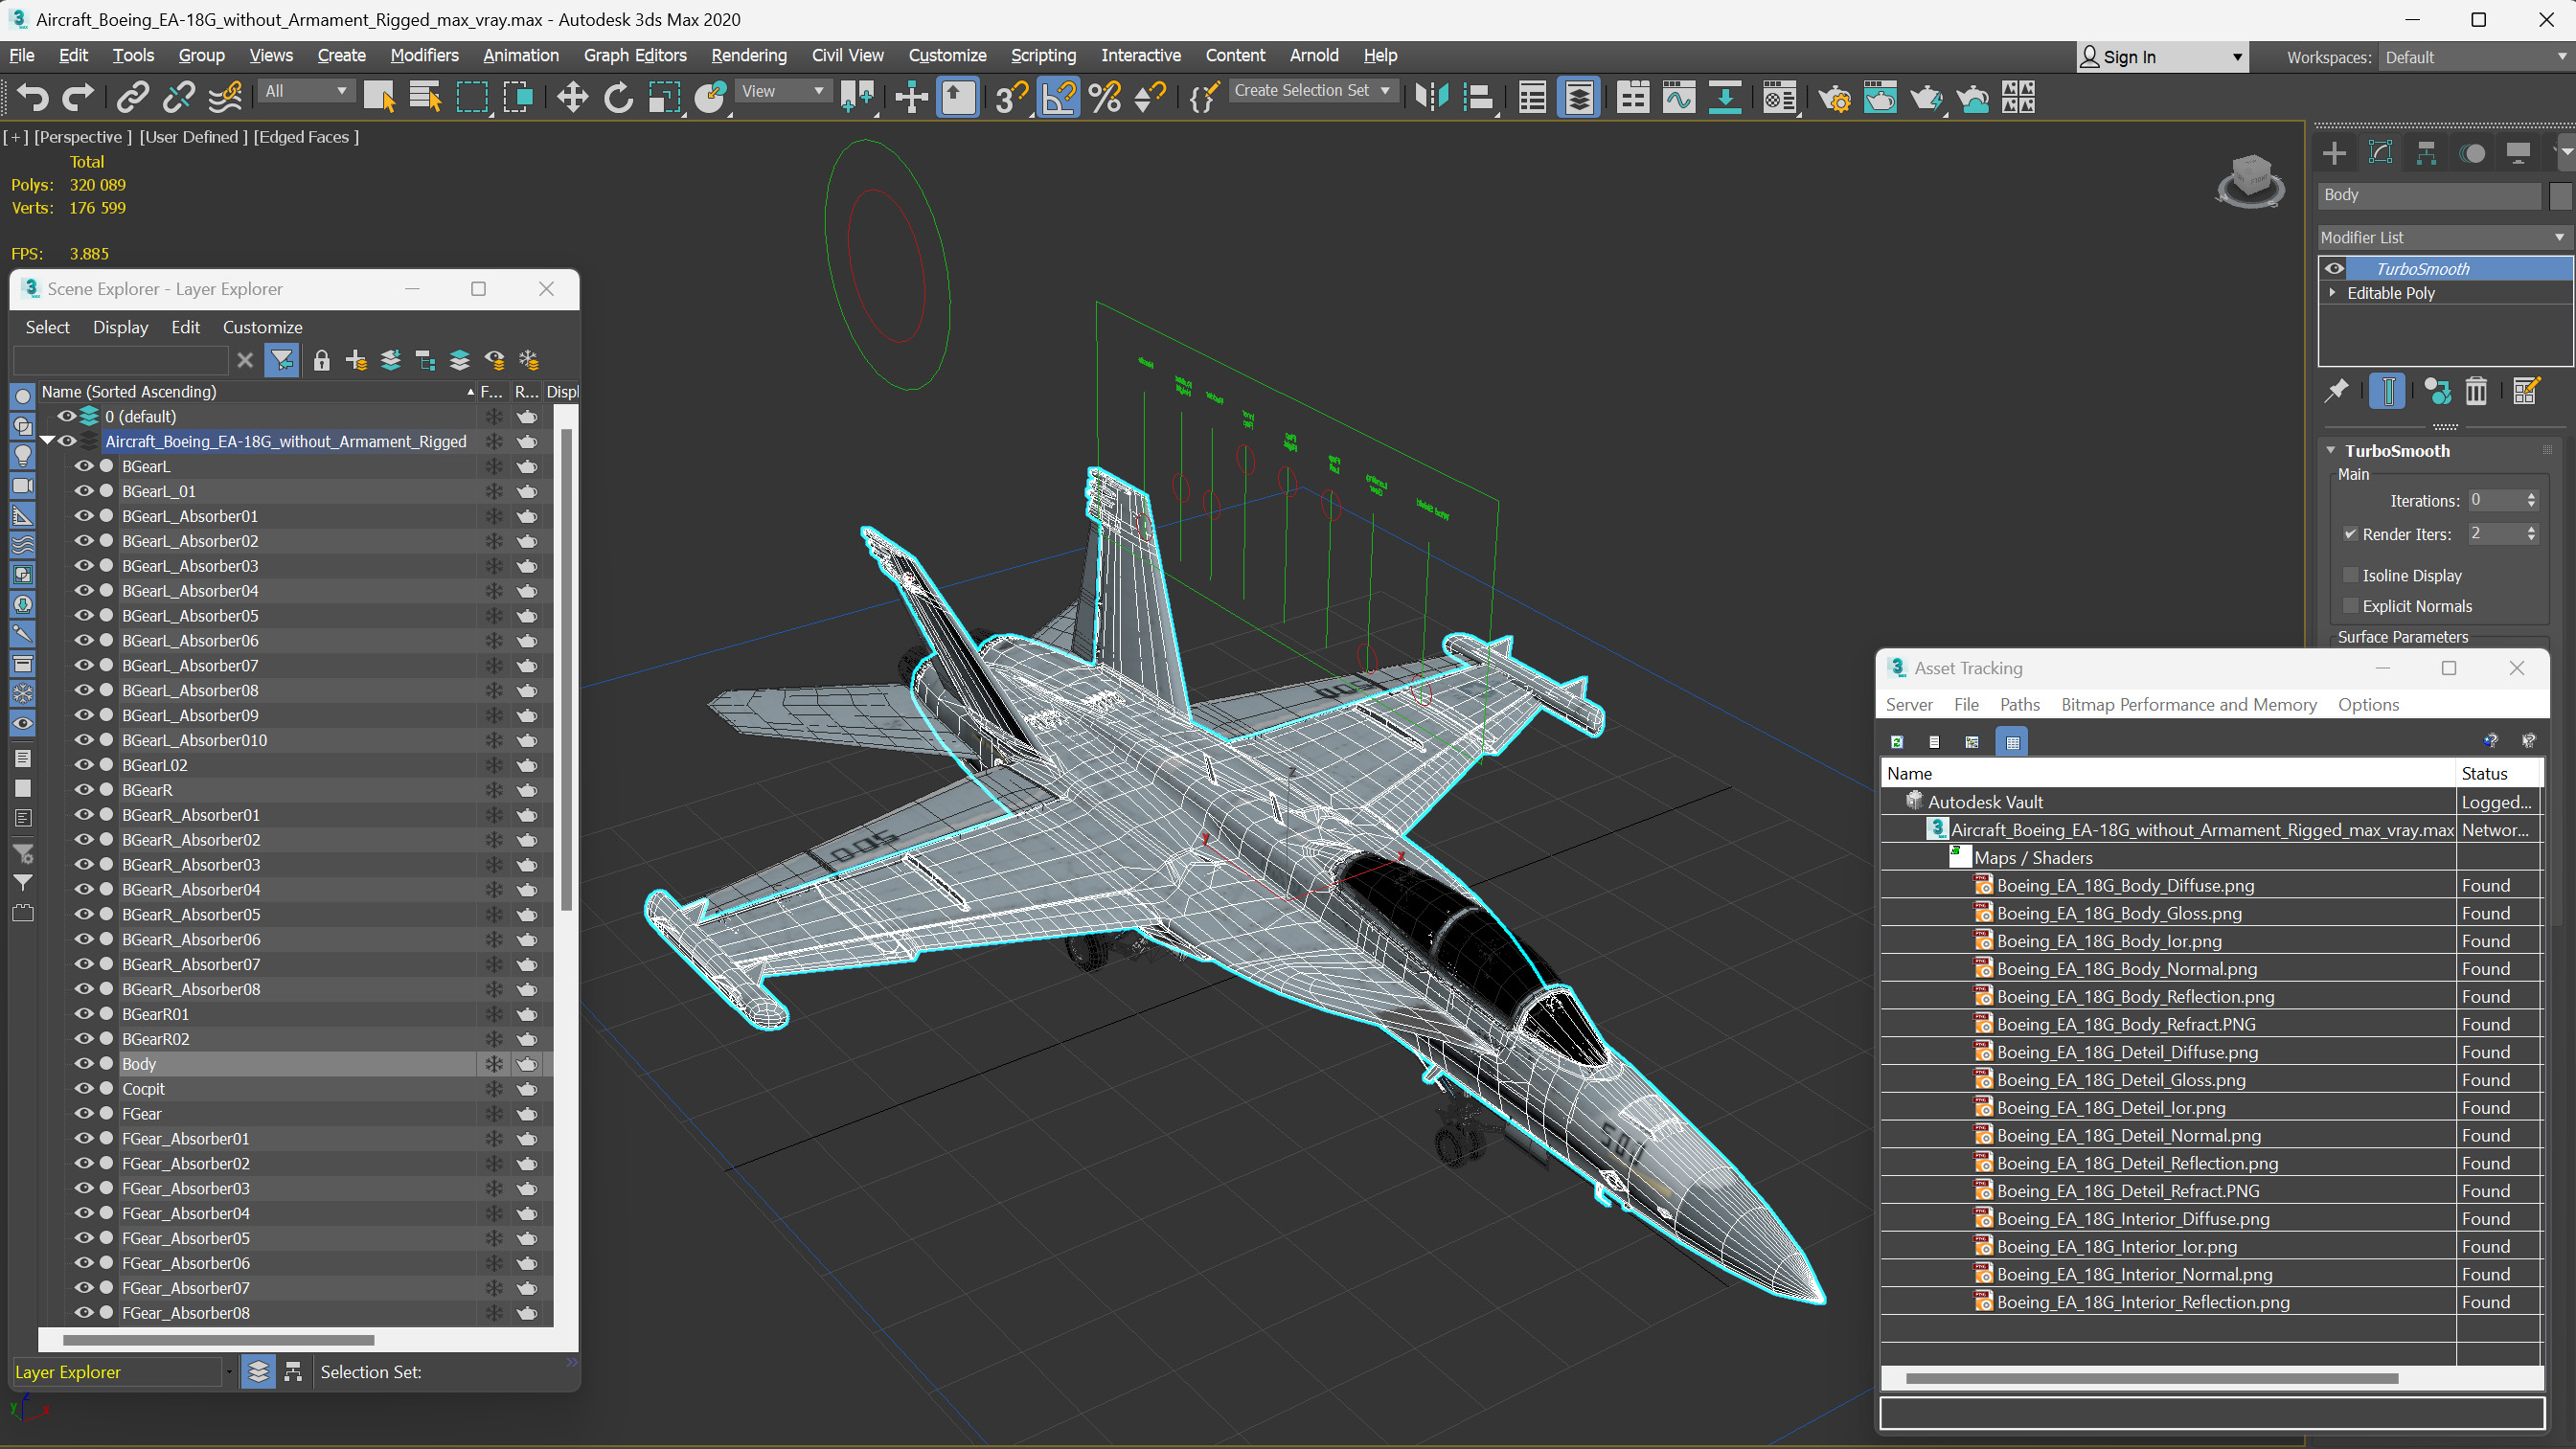The image size is (2576, 1449).
Task: Click the lock icon in Scene Explorer toolbar
Action: (x=321, y=360)
